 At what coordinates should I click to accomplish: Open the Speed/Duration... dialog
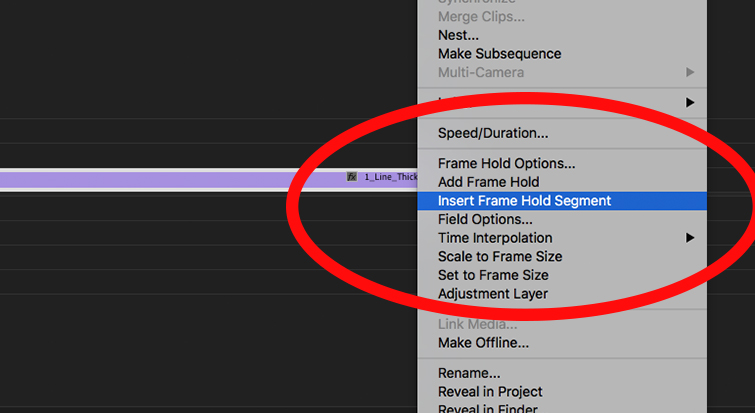493,133
